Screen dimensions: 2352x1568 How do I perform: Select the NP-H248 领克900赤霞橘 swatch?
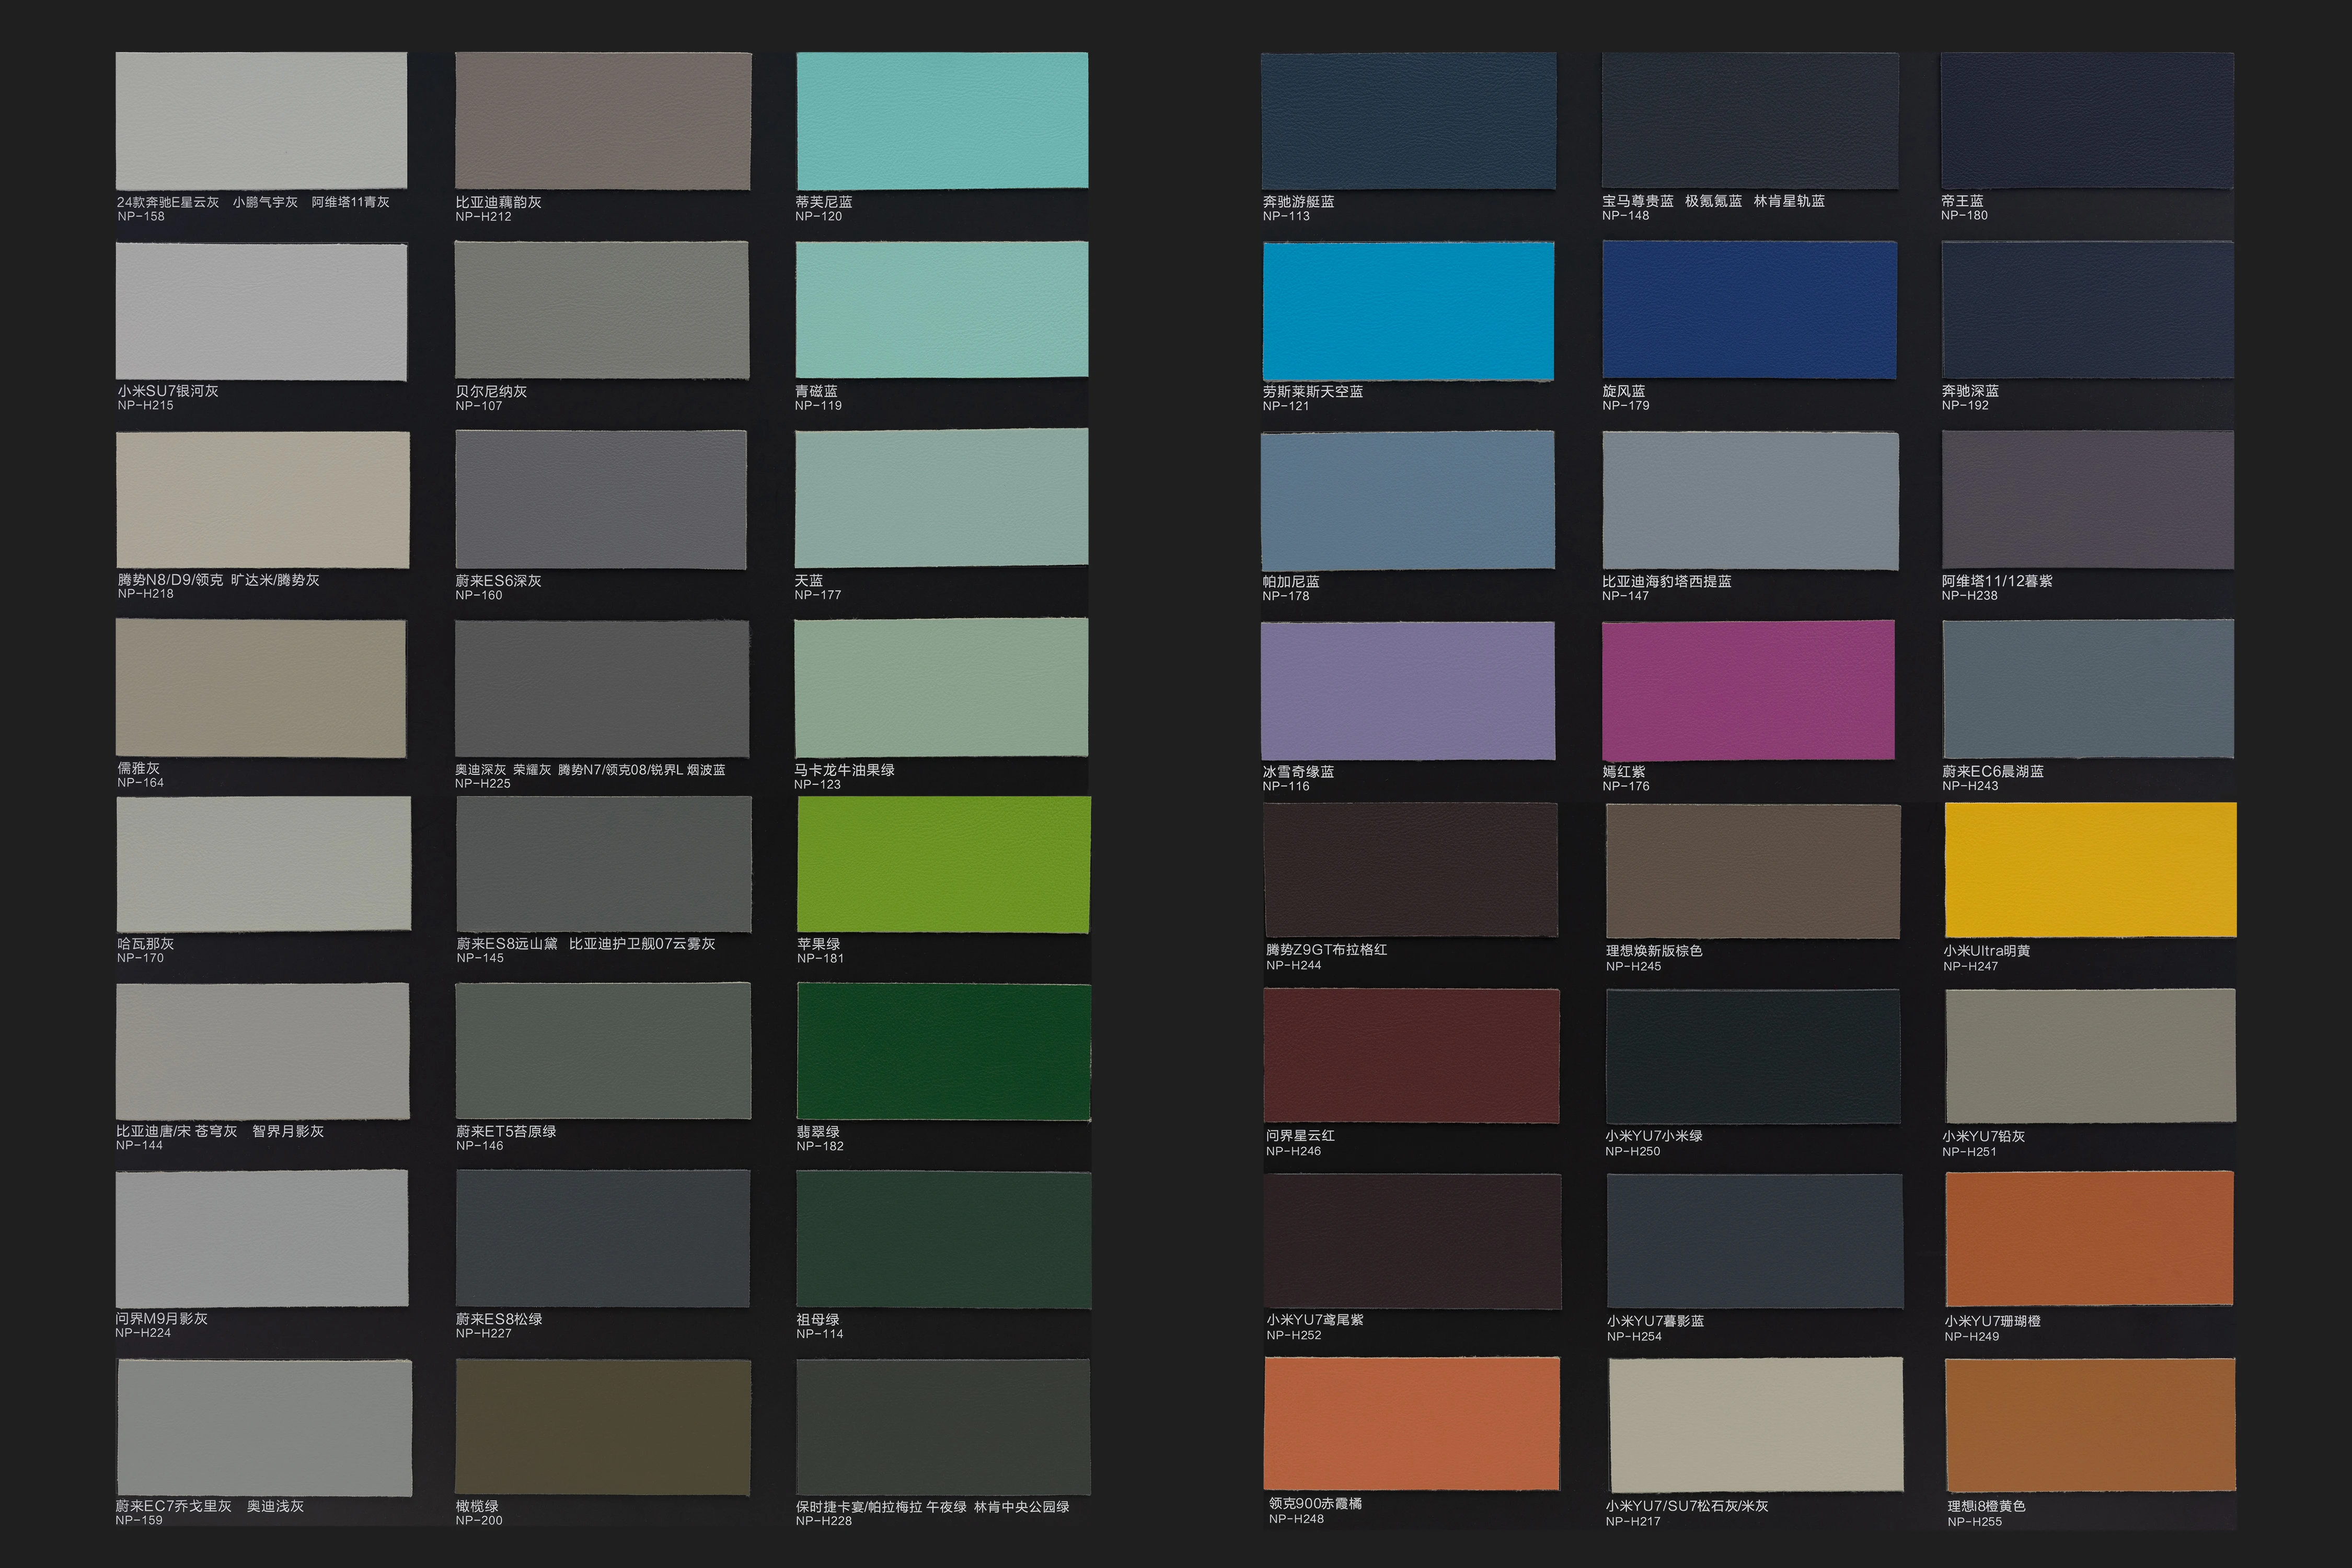click(x=1412, y=1423)
